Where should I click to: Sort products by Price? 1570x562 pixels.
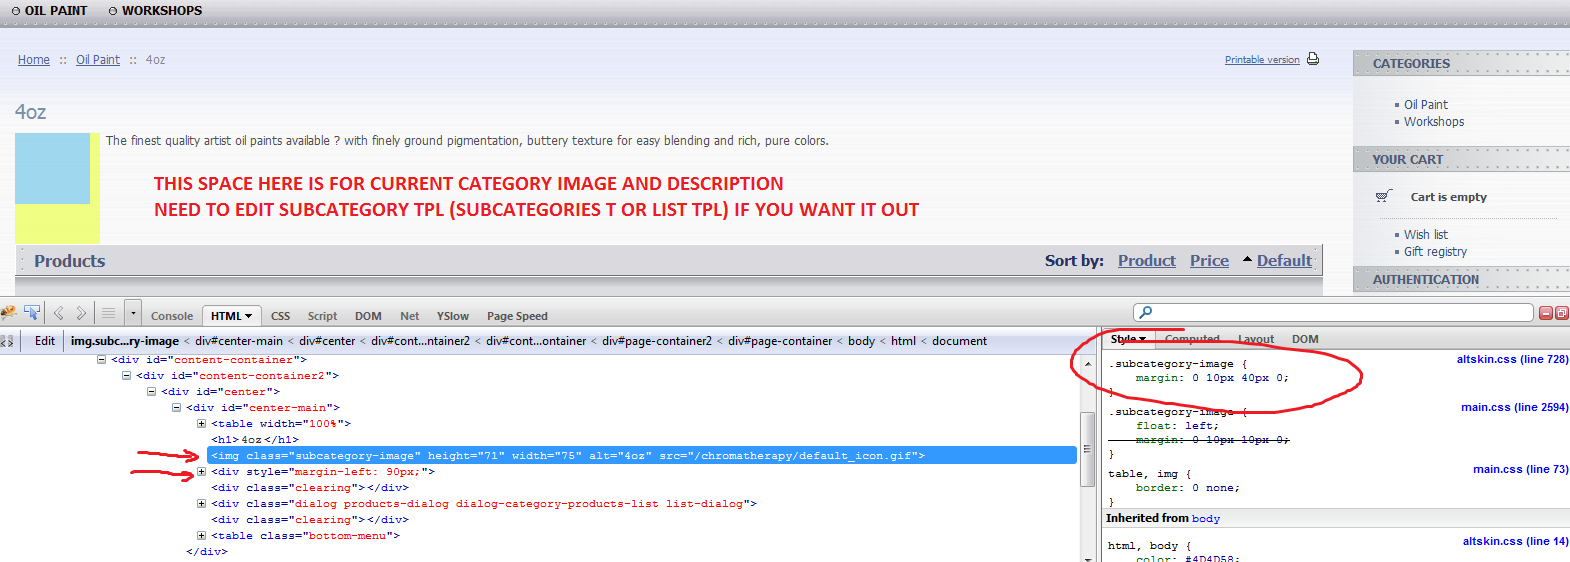1209,261
